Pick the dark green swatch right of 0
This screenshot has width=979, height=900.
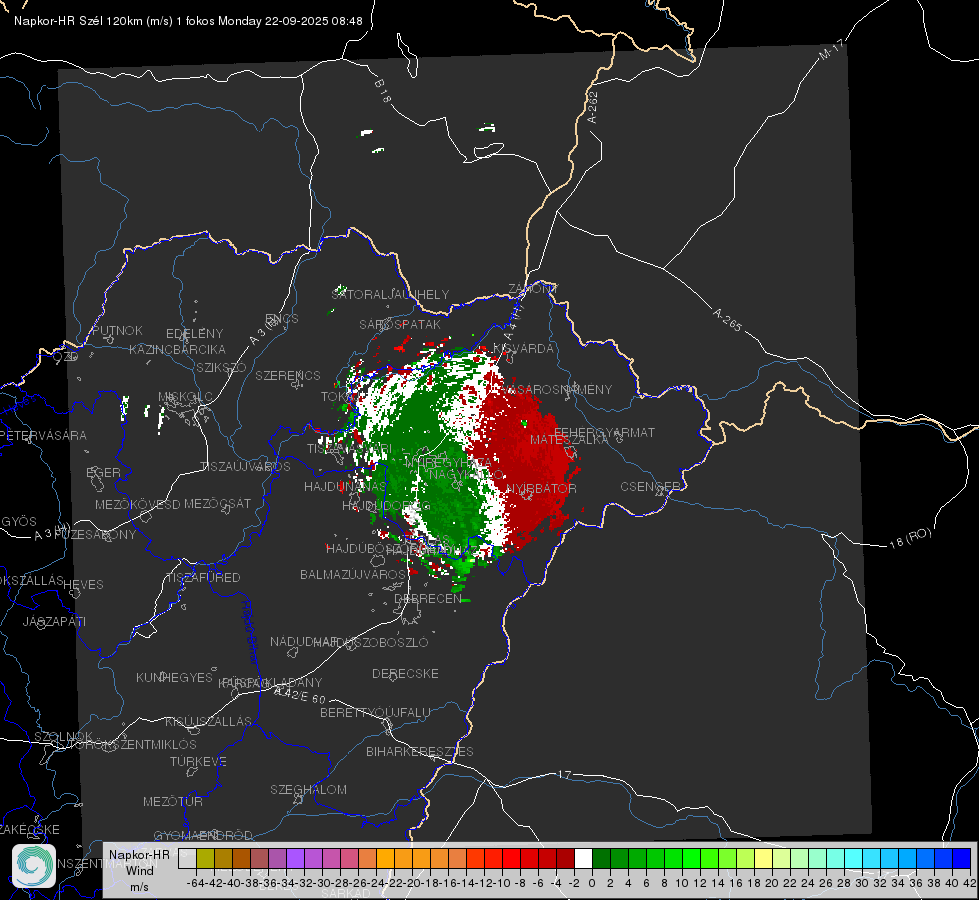coord(601,858)
